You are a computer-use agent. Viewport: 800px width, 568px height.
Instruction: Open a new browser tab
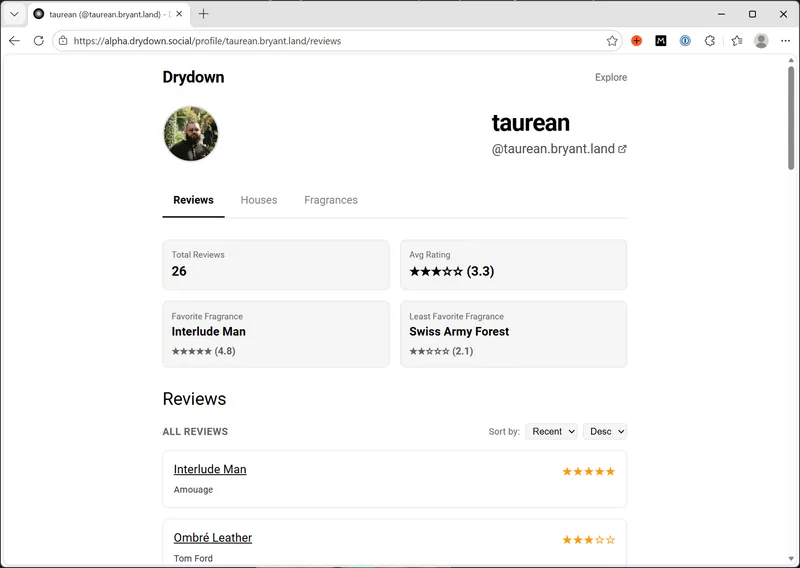204,14
